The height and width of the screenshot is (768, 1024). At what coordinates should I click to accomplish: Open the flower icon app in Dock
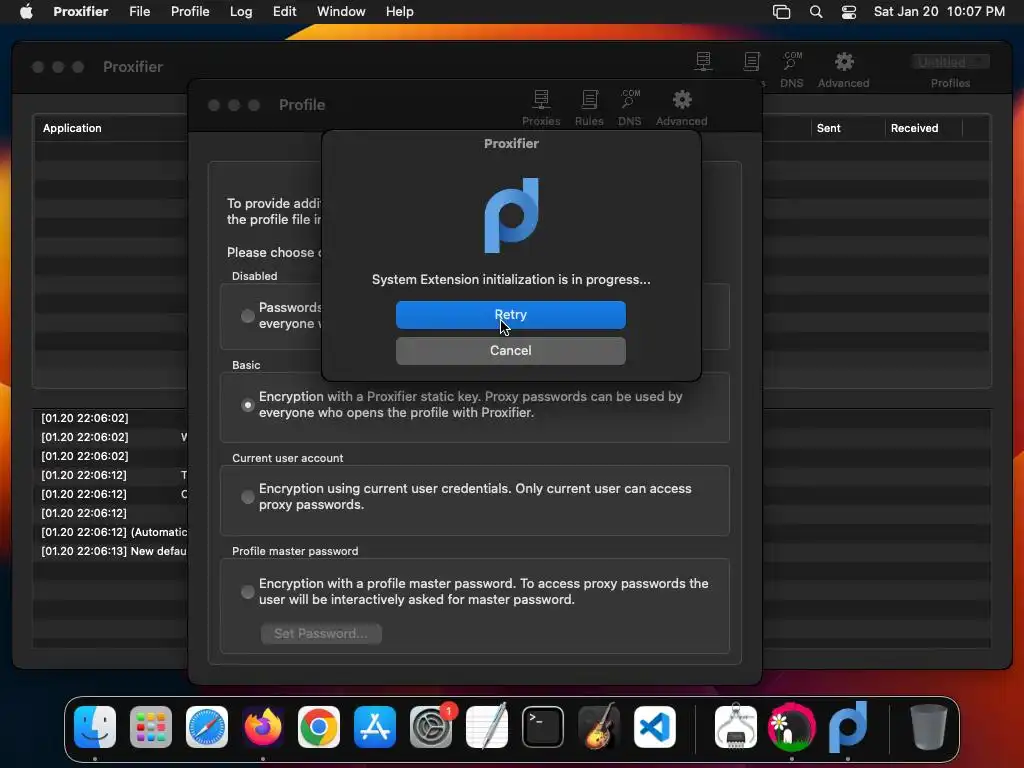(x=792, y=727)
